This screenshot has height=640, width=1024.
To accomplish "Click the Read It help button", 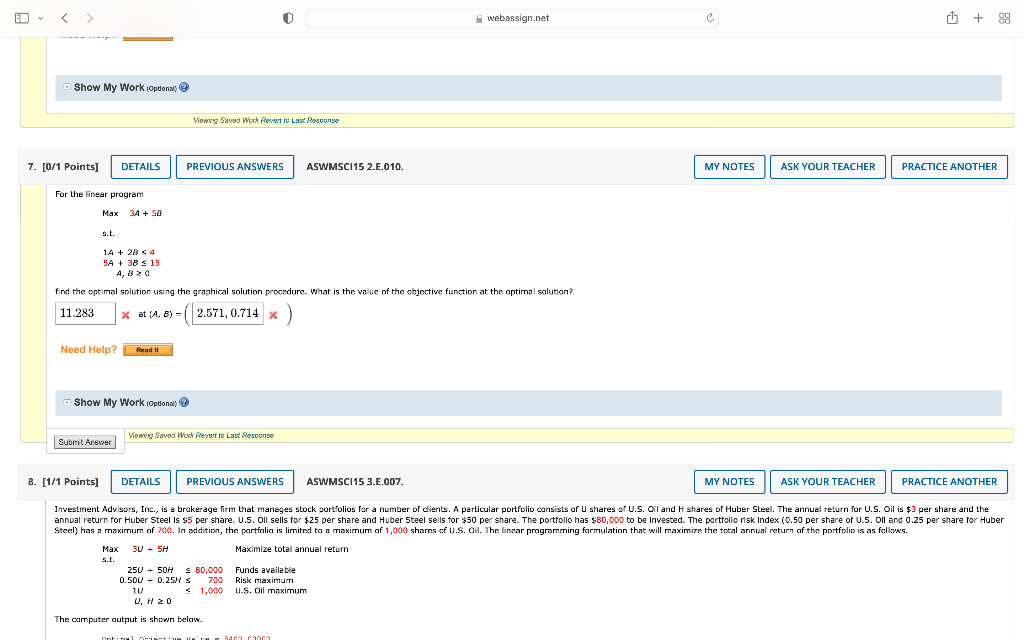I will coord(147,349).
